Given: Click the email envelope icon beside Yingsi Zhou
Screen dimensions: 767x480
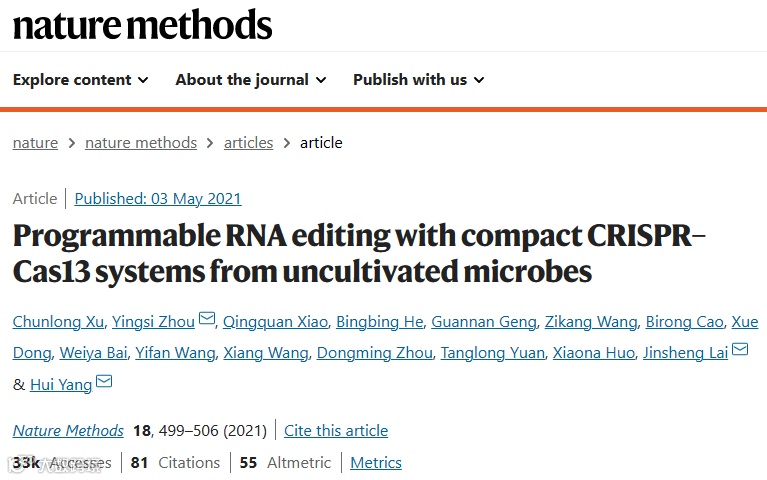Looking at the screenshot, I should click(x=207, y=318).
